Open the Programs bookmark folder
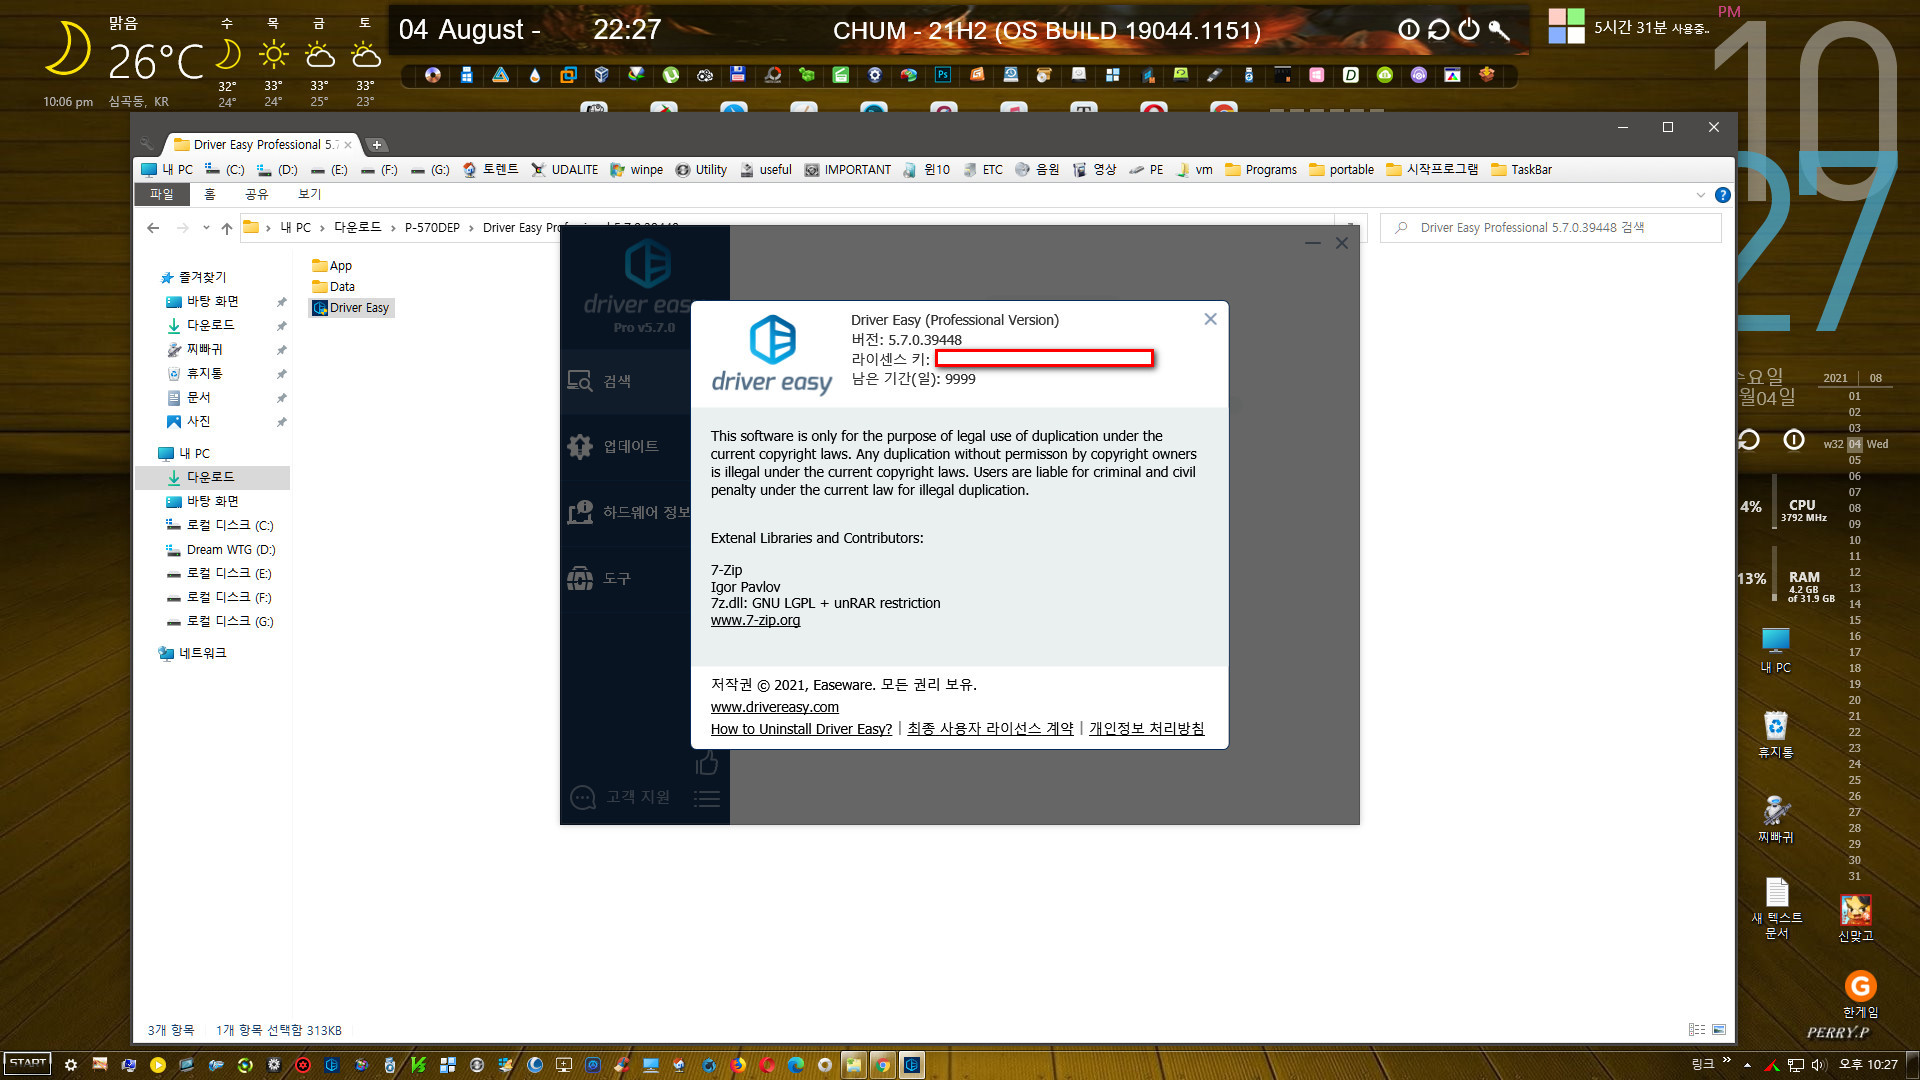 pyautogui.click(x=1261, y=170)
